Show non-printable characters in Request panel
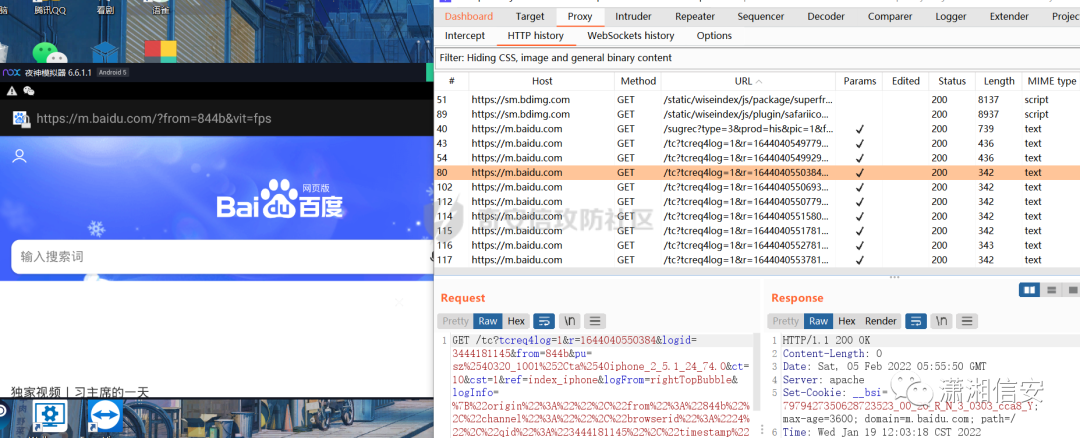Viewport: 1080px width, 438px height. 570,321
